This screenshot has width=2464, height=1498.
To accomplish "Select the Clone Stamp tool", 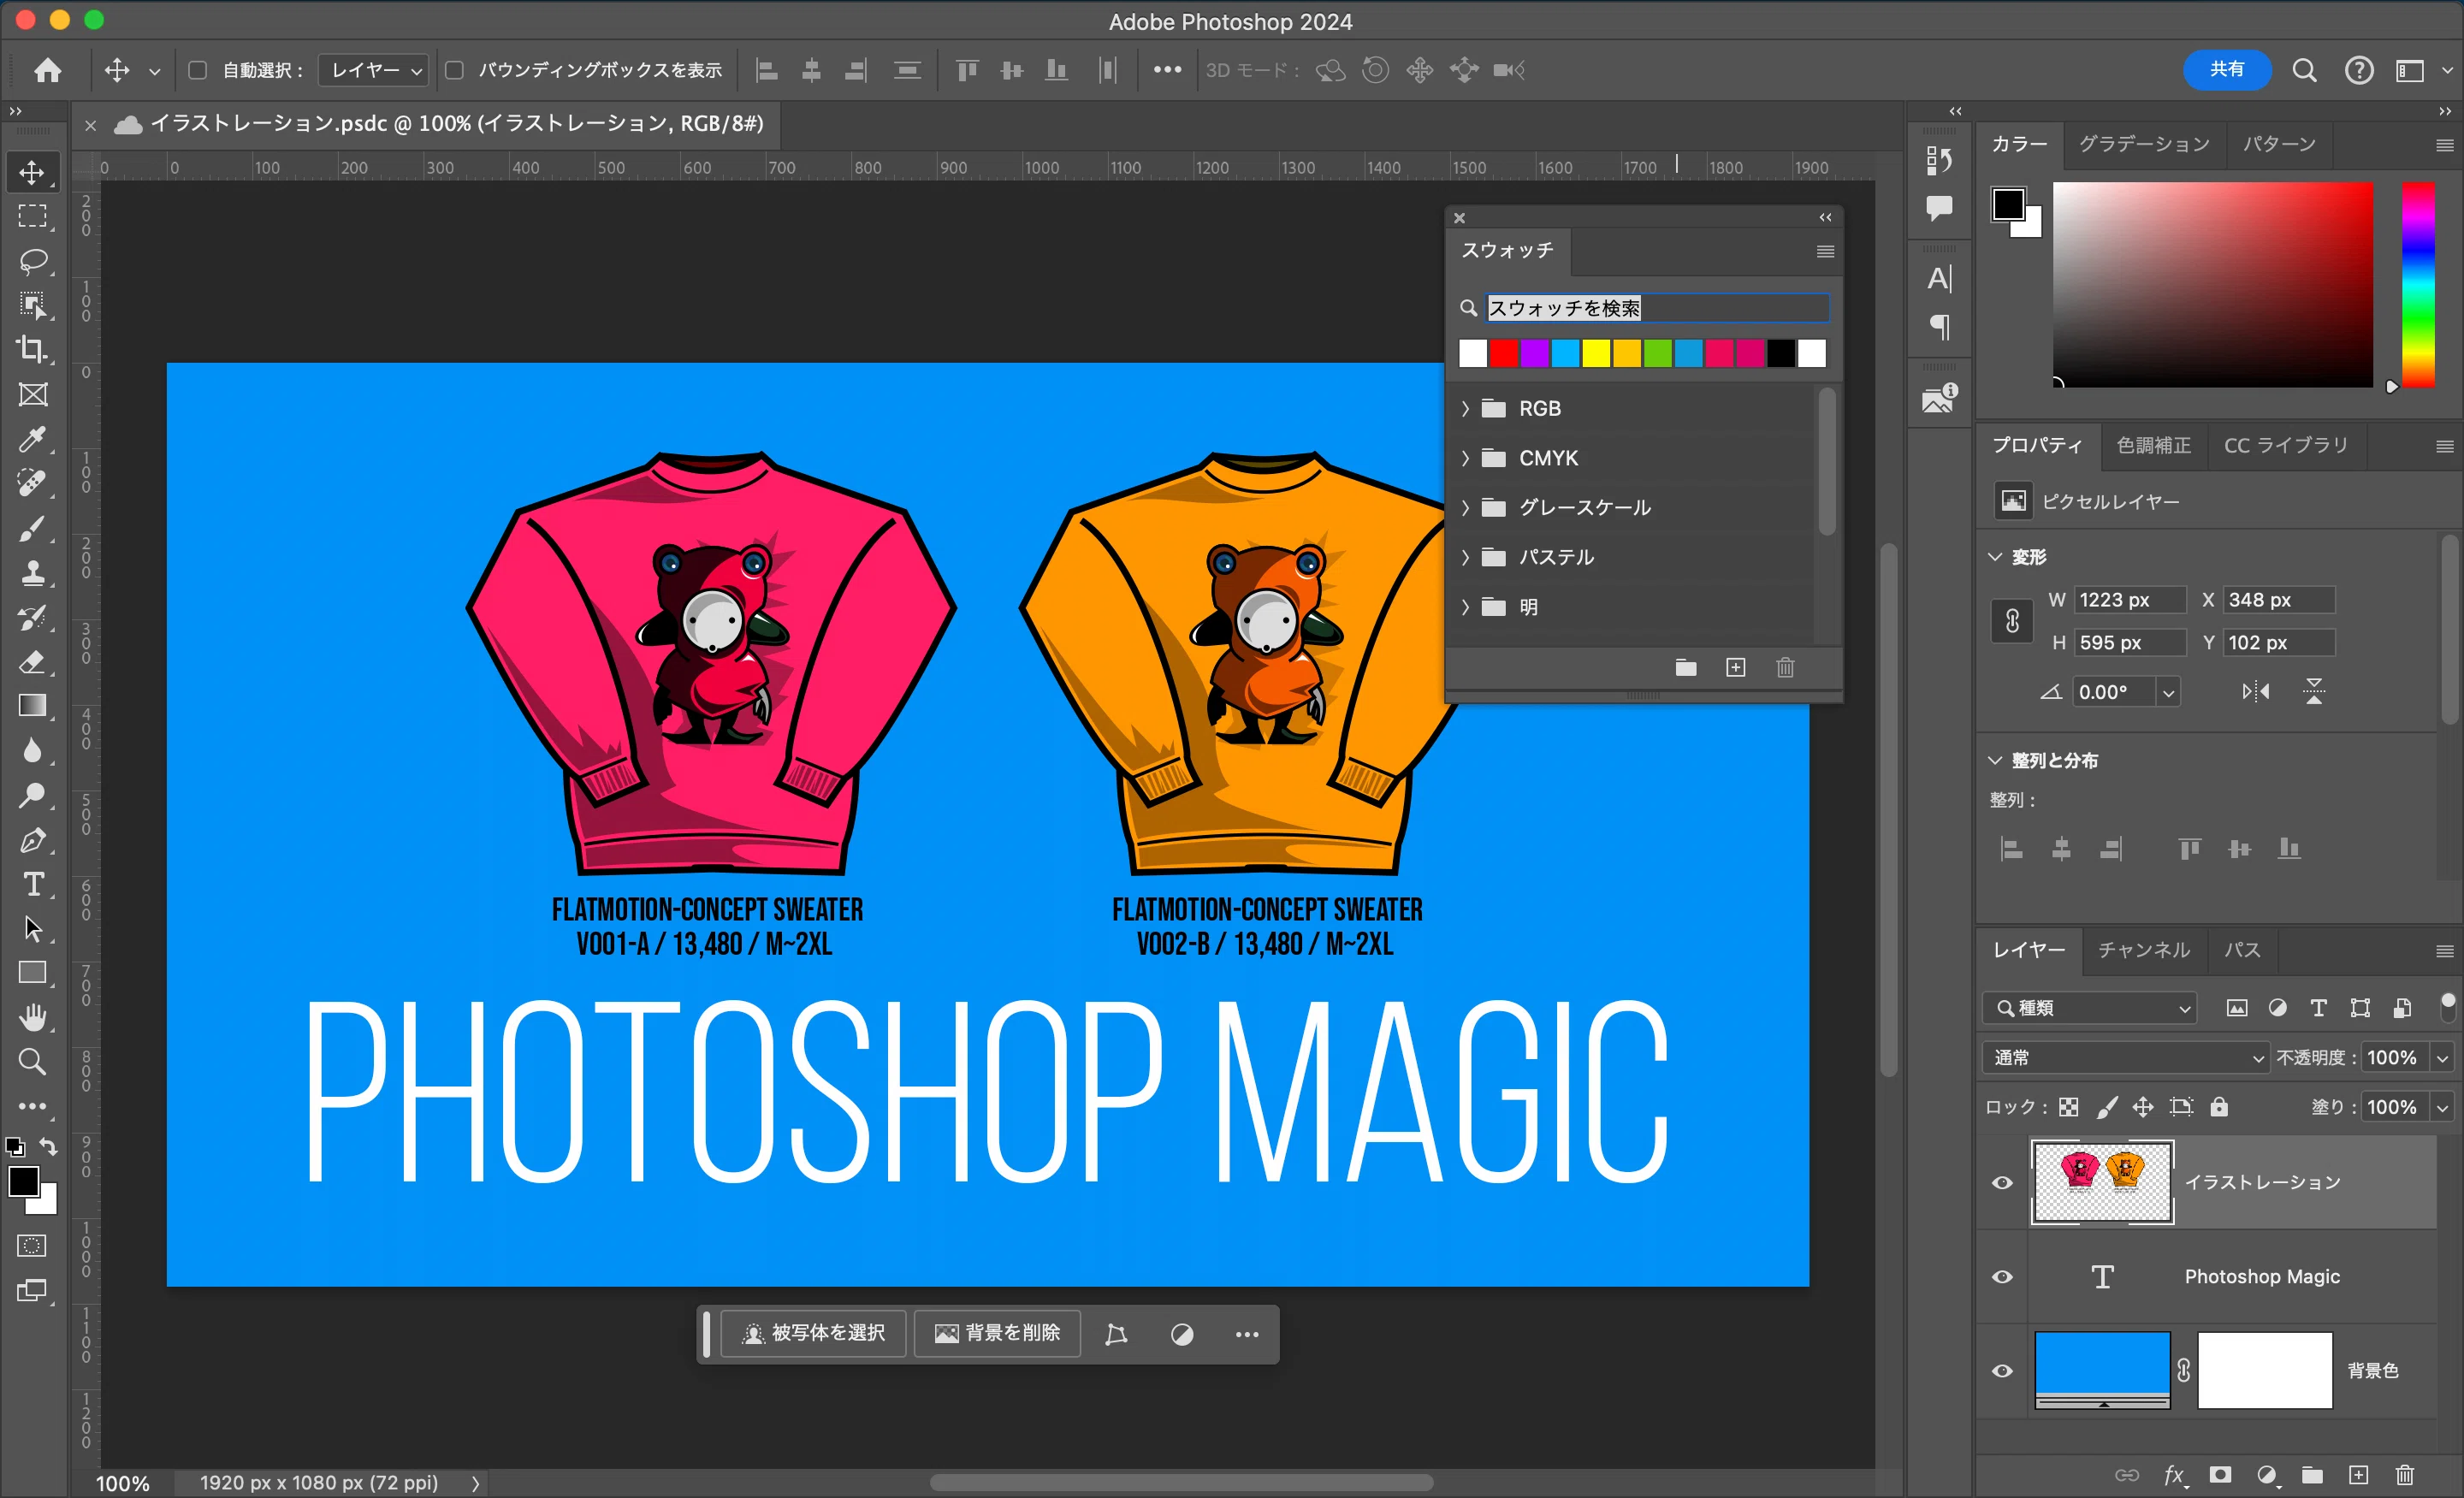I will coord(33,572).
